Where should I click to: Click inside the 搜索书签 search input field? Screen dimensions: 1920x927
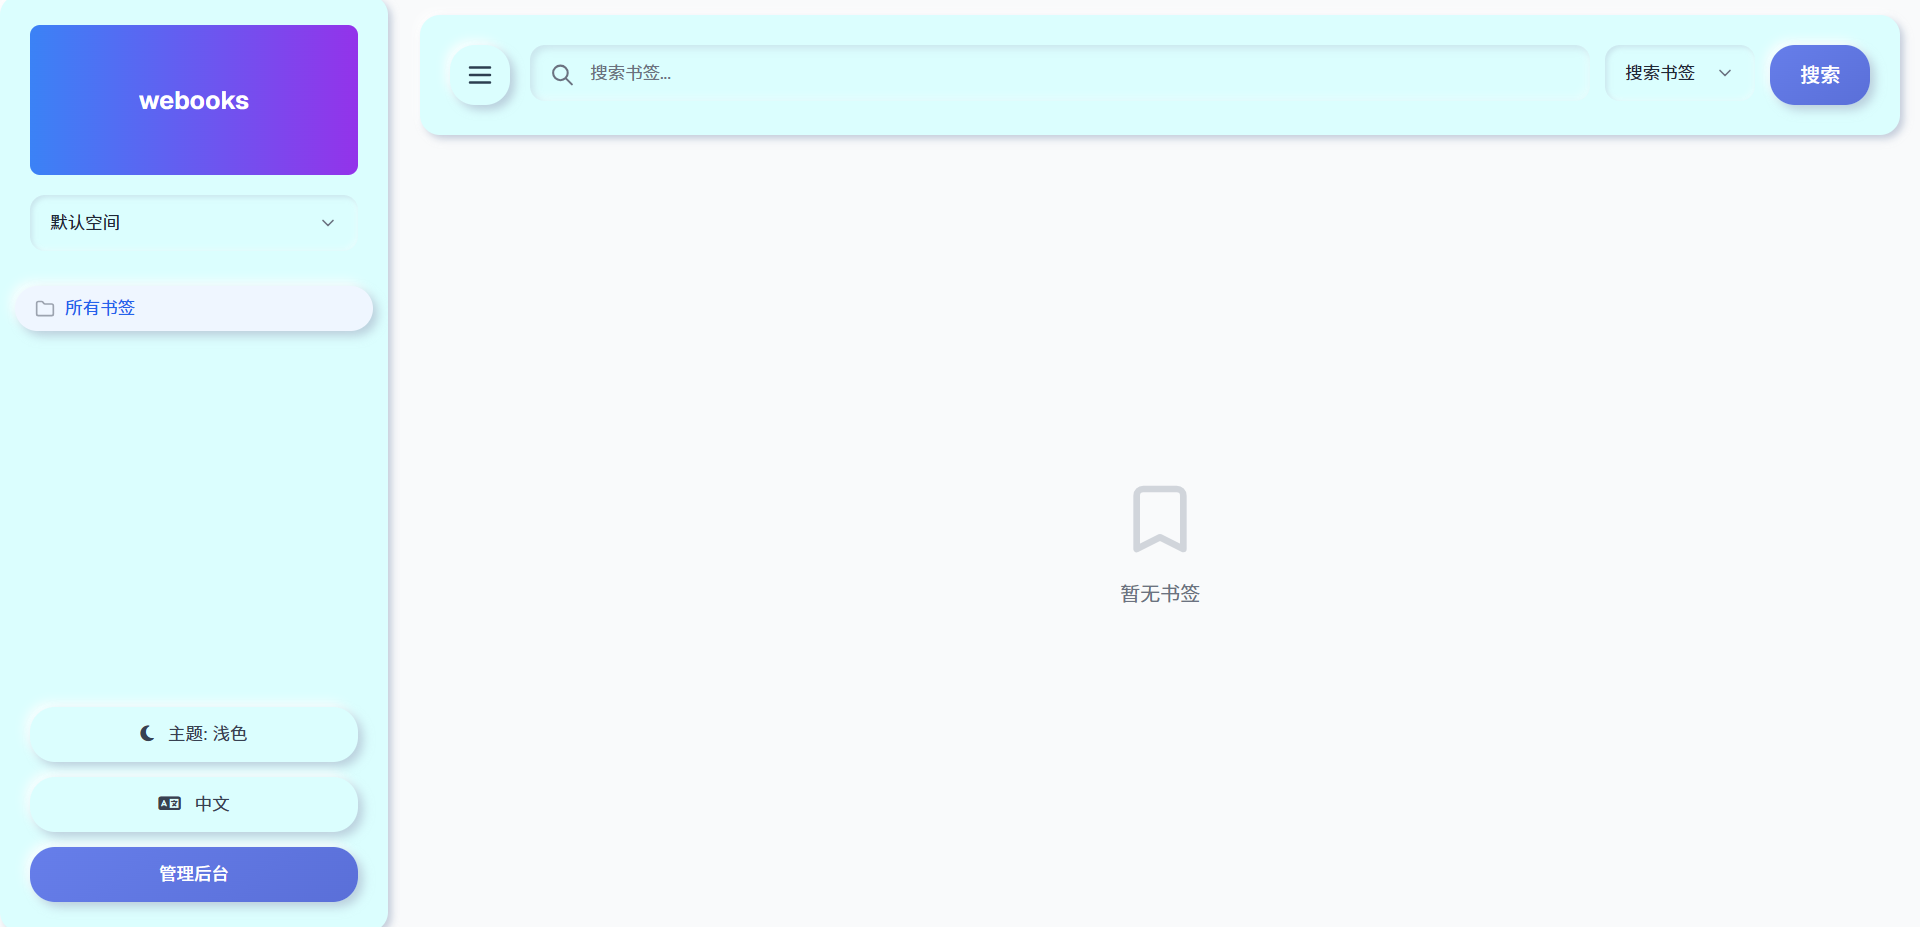click(x=1000, y=74)
